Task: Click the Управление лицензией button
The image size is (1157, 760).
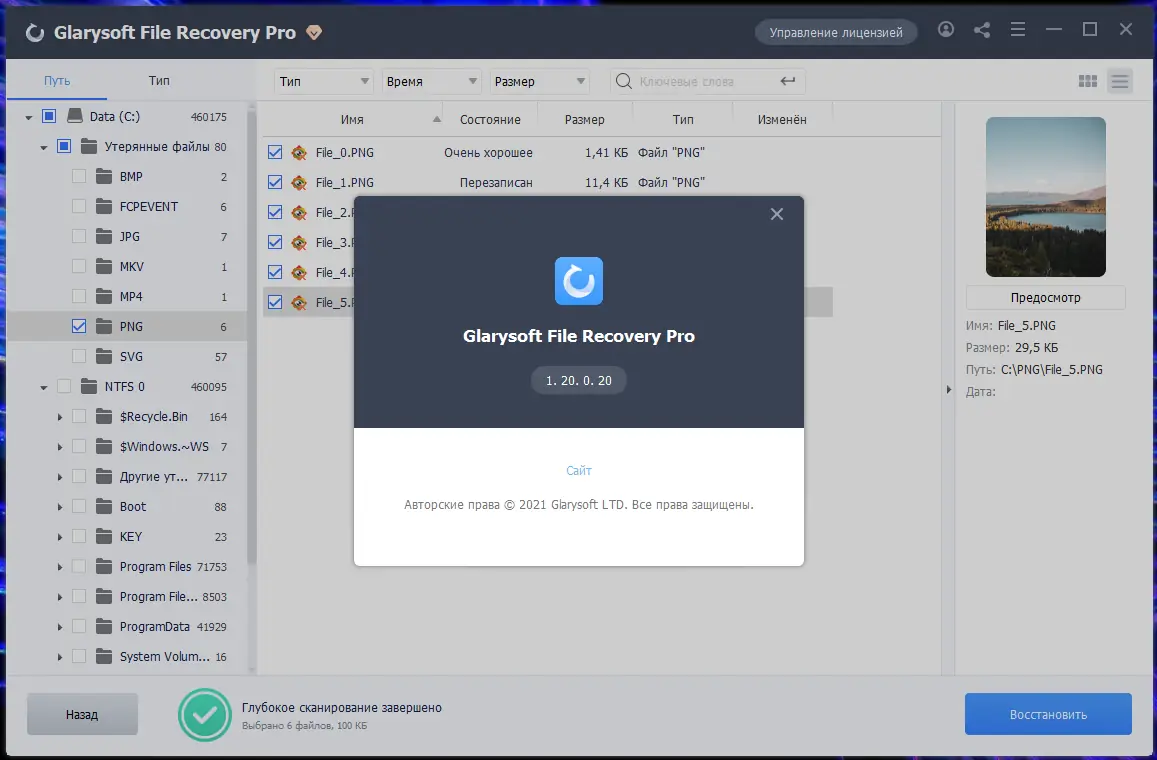Action: click(x=835, y=32)
